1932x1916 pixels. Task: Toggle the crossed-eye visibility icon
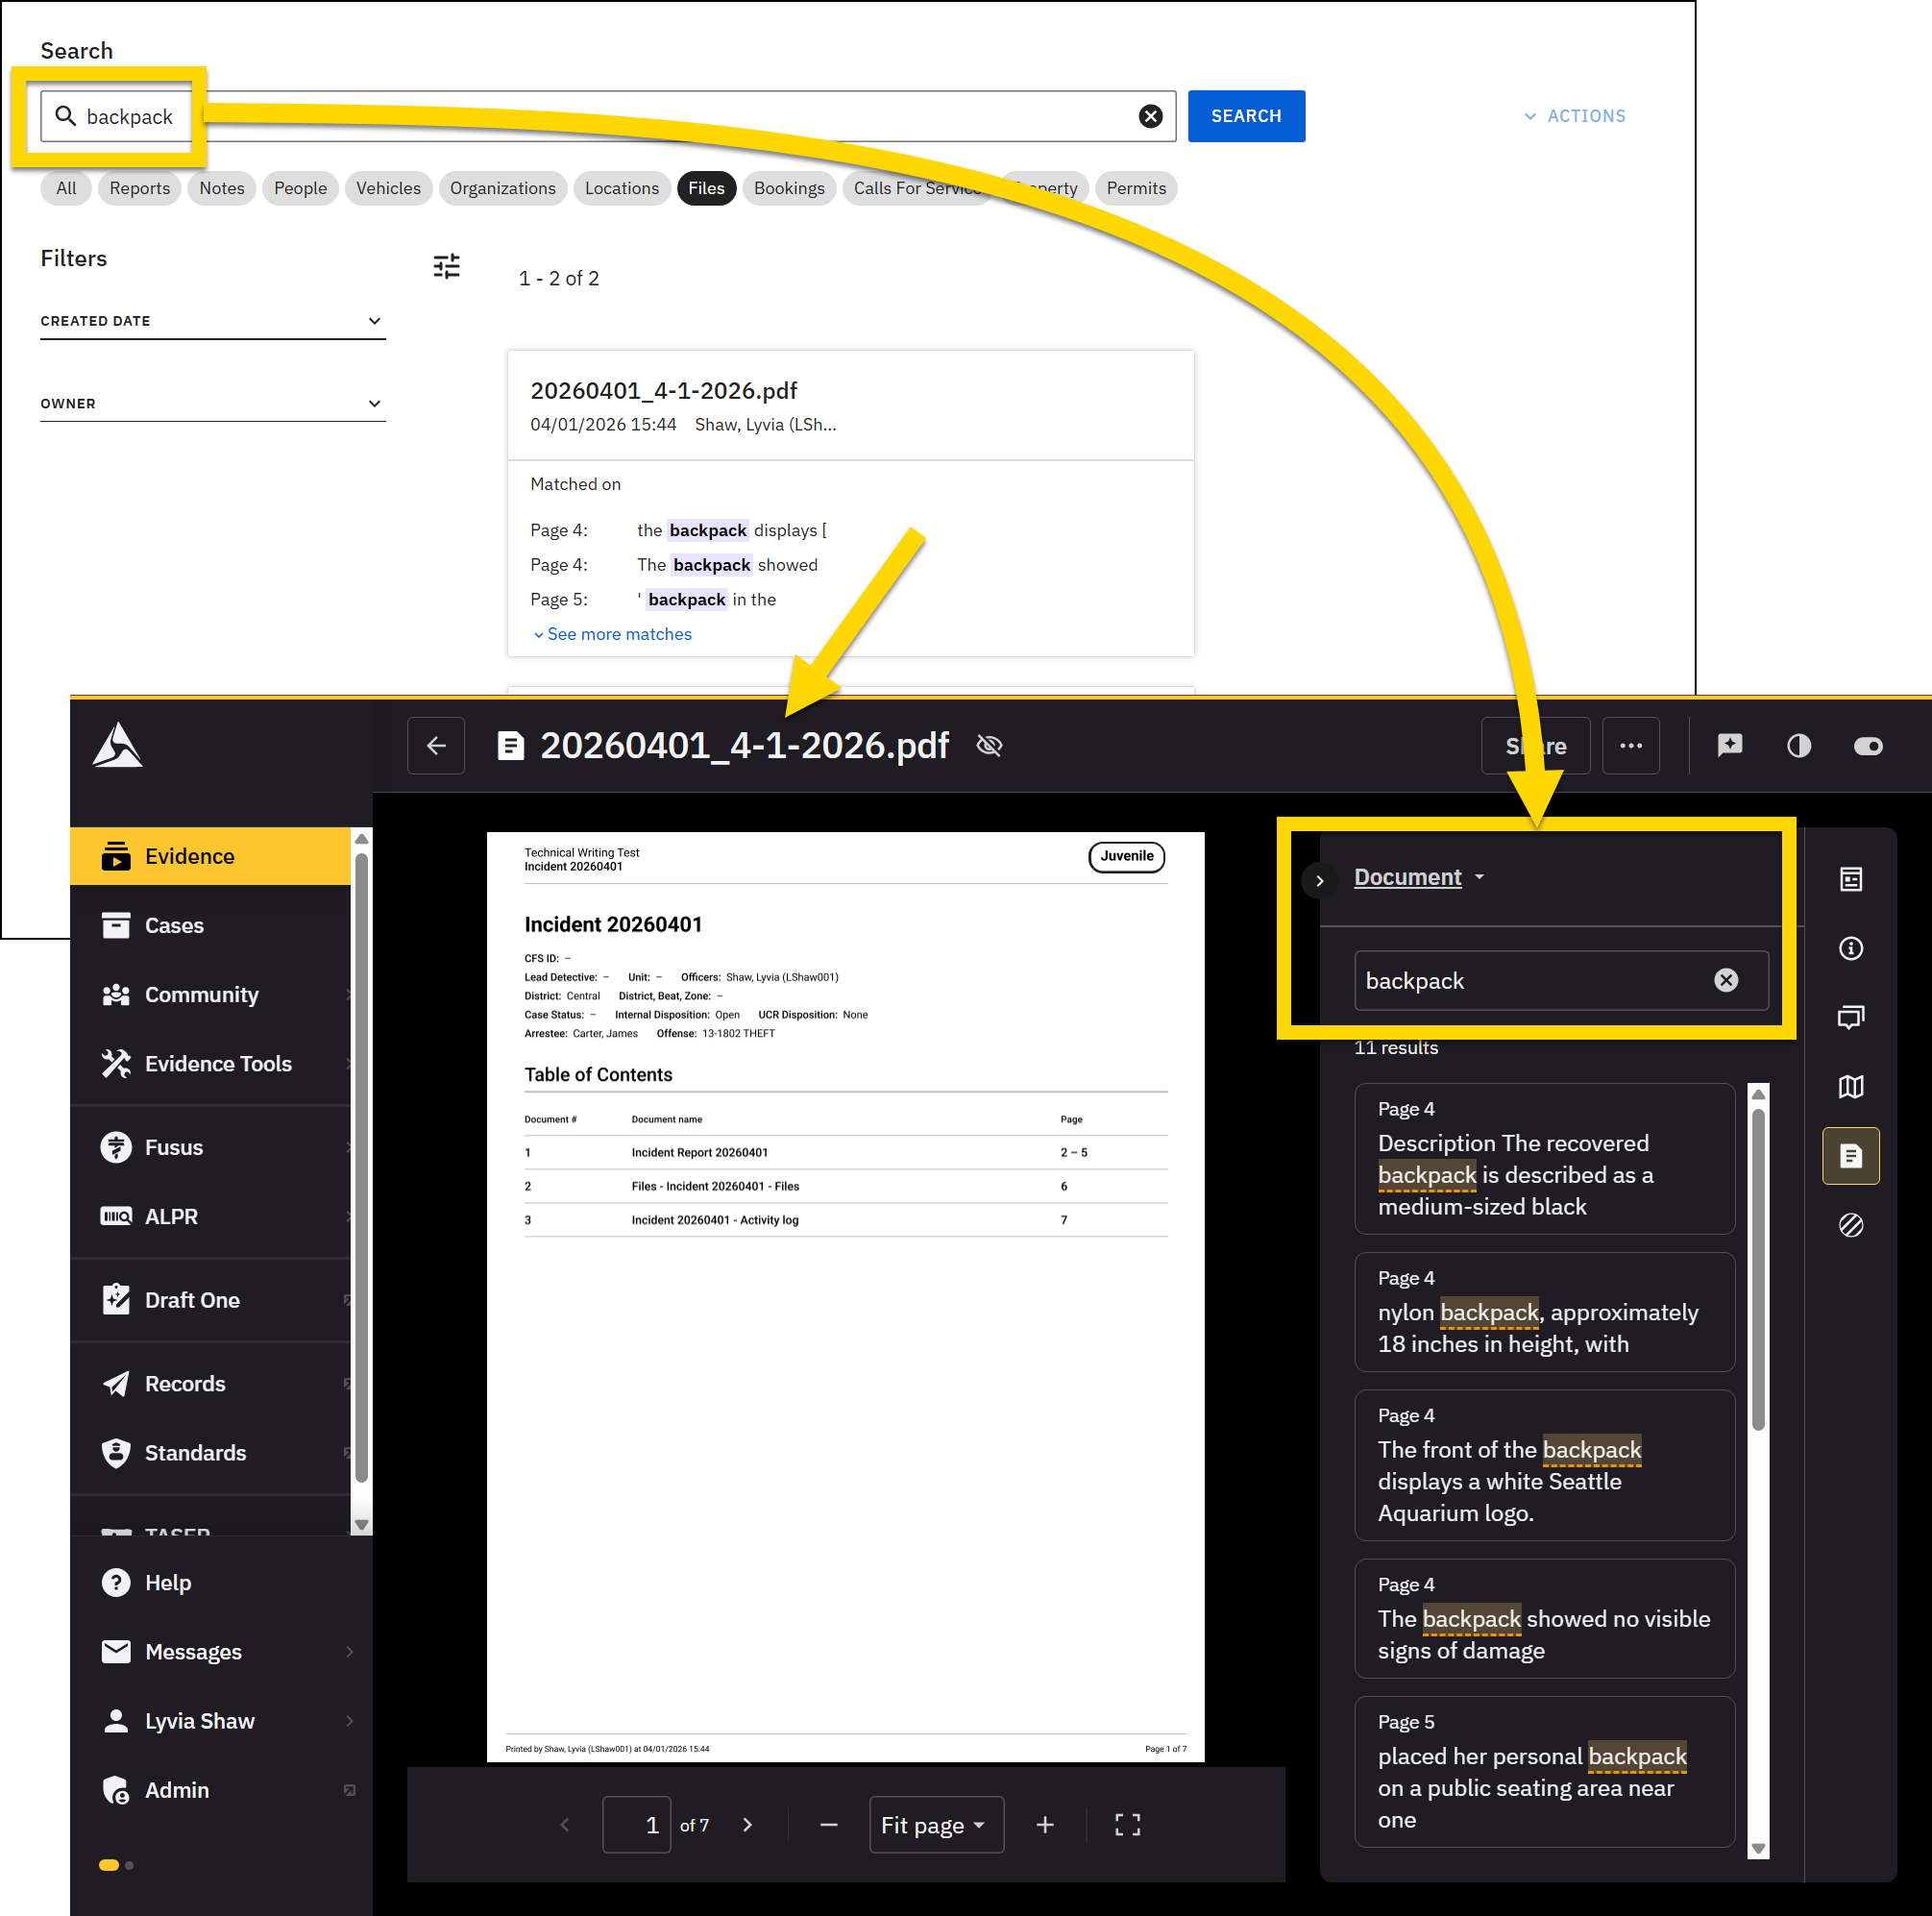(x=988, y=746)
